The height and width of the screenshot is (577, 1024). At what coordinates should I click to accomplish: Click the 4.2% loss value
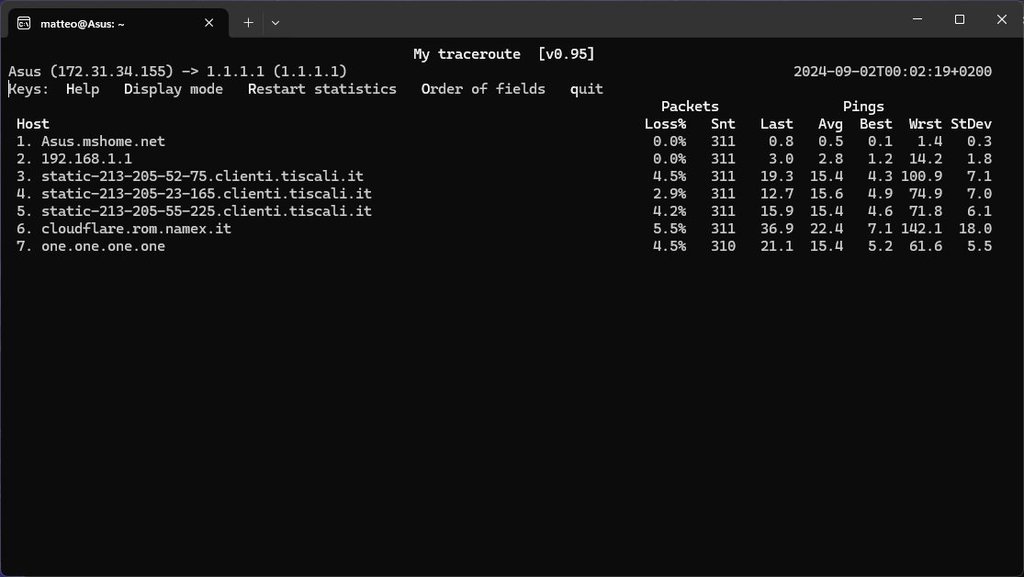coord(669,211)
